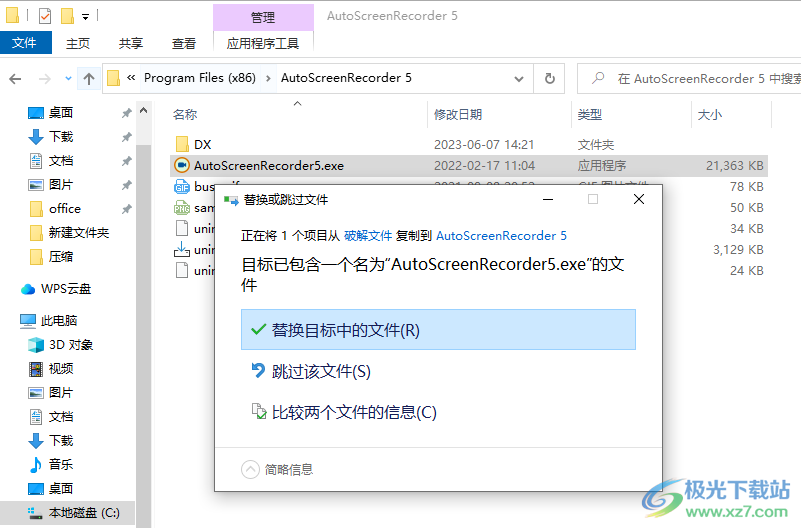Click the pin icon beside office

[126, 209]
